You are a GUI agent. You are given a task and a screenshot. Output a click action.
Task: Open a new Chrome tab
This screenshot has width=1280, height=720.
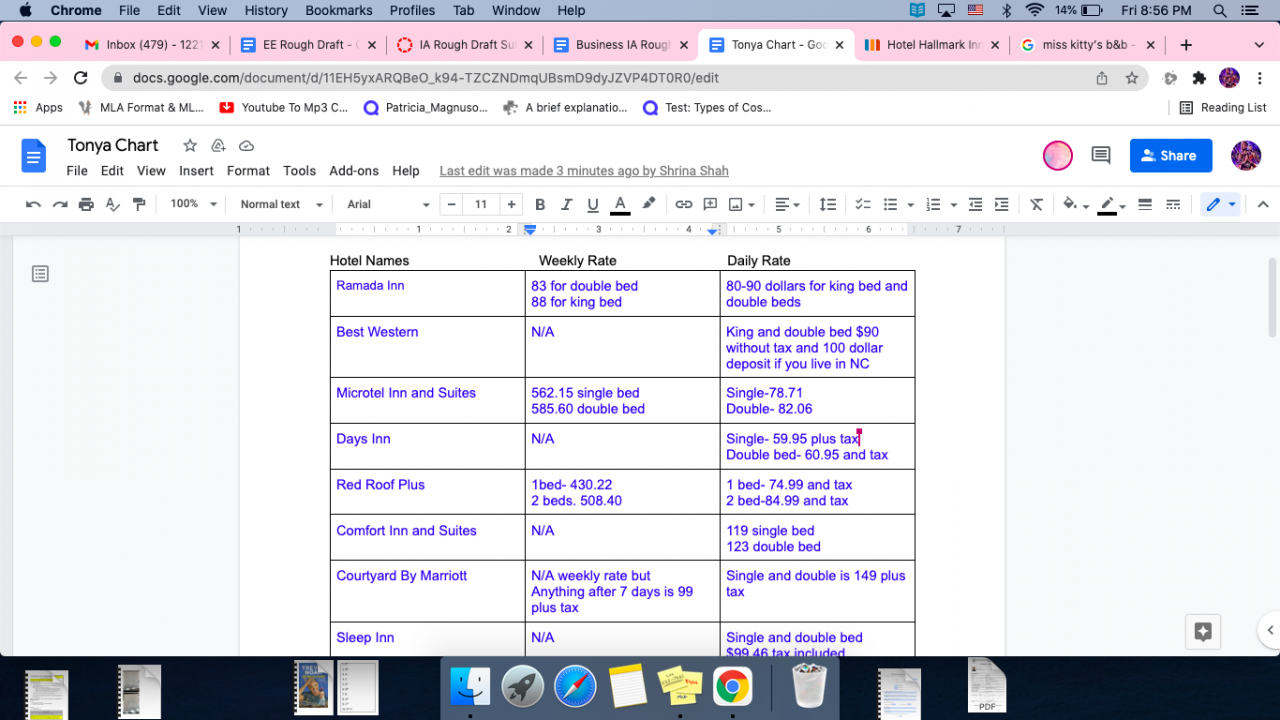1186,45
